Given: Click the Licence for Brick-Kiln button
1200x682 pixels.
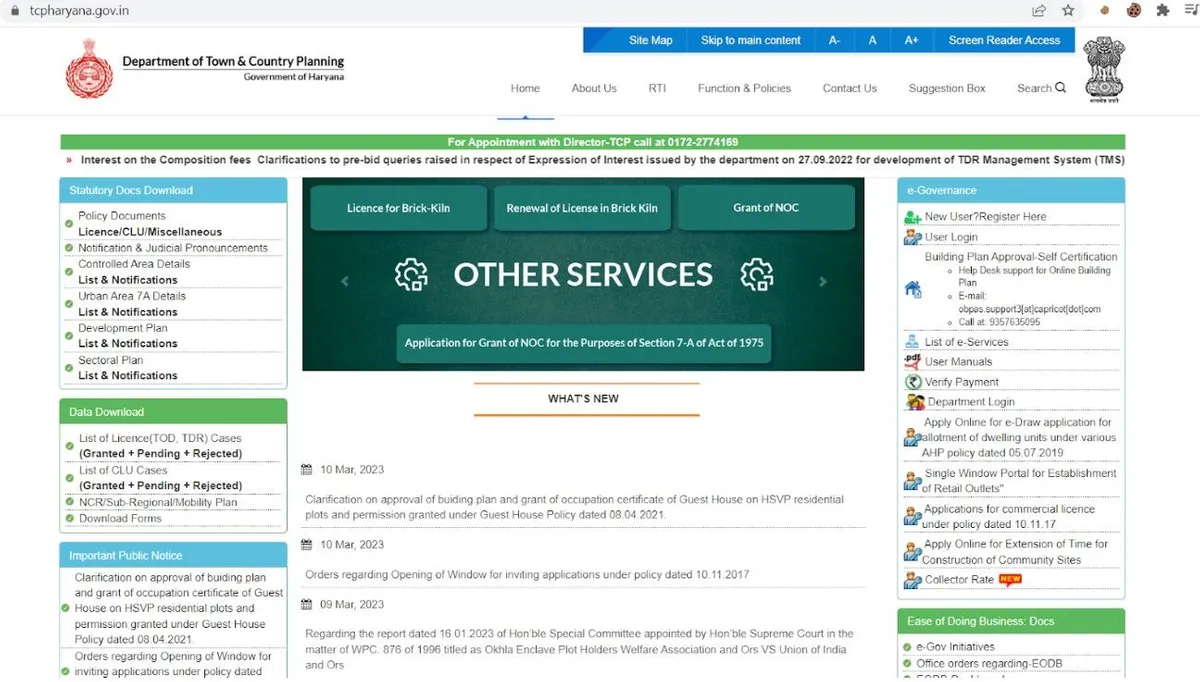Looking at the screenshot, I should (398, 208).
